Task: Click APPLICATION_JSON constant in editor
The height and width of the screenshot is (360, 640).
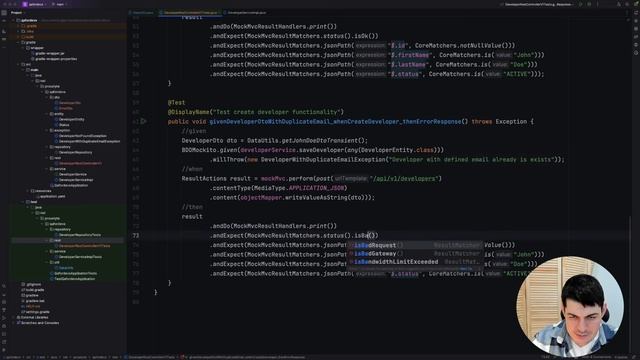Action: tap(316, 188)
